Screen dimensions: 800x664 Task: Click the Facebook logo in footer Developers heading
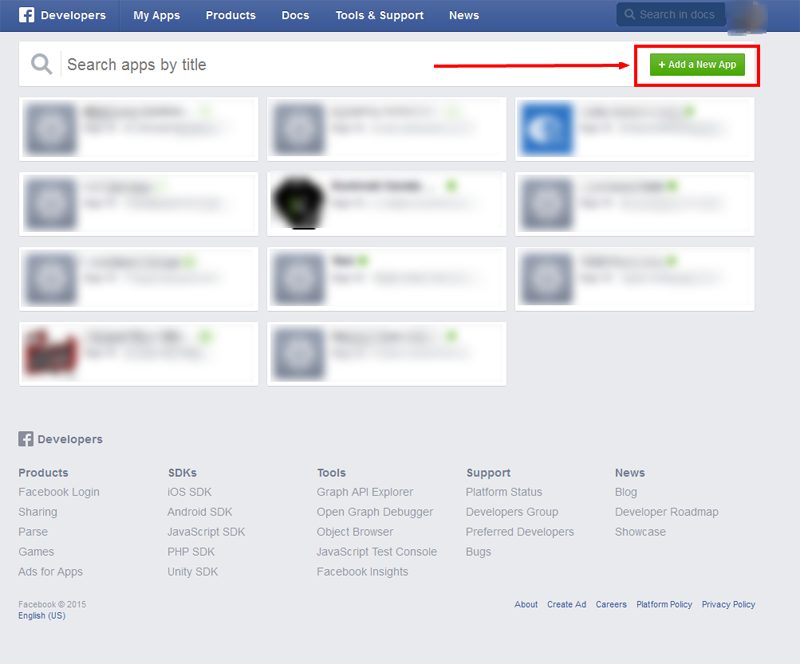pyautogui.click(x=26, y=439)
